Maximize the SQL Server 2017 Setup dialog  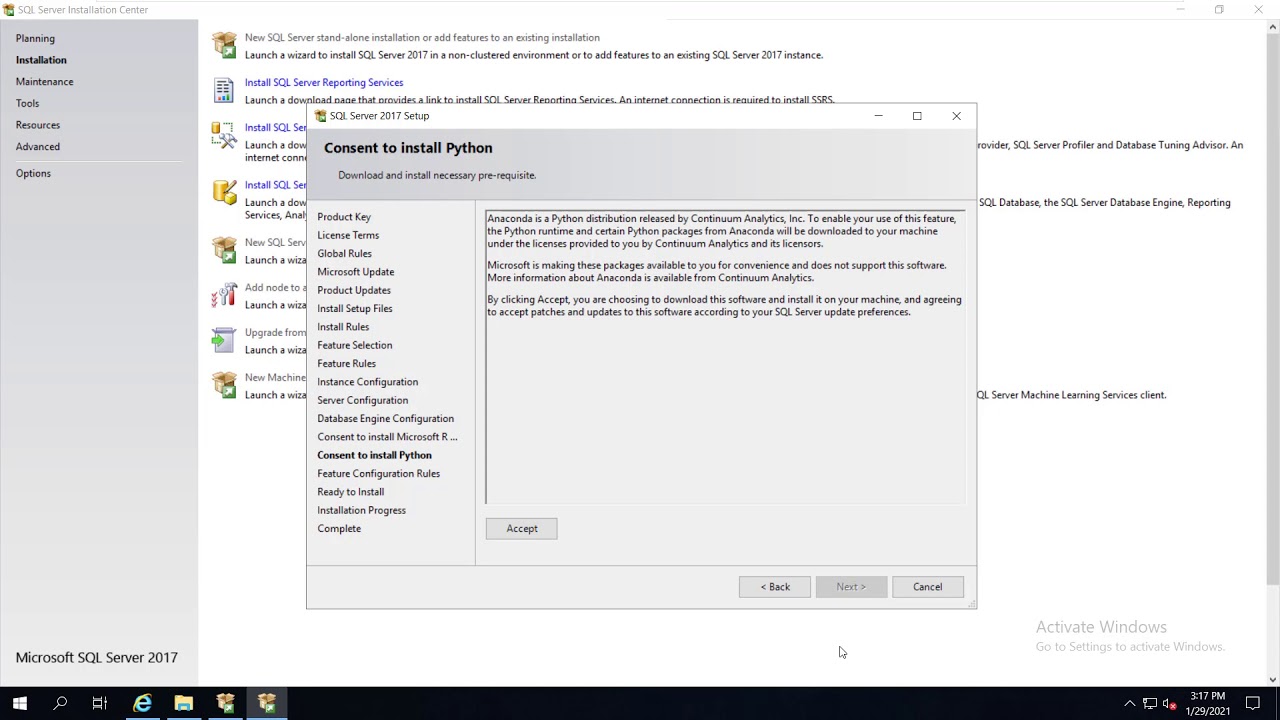pos(917,116)
